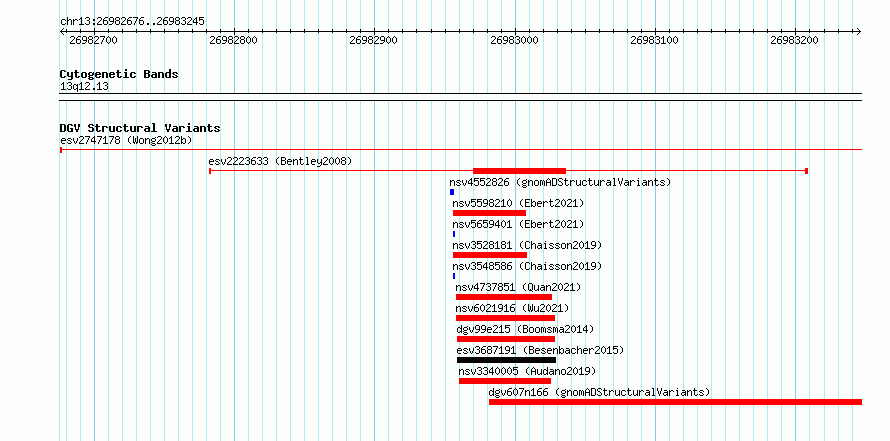Click the thick red segment of esv2223633
The image size is (890, 441).
(519, 171)
